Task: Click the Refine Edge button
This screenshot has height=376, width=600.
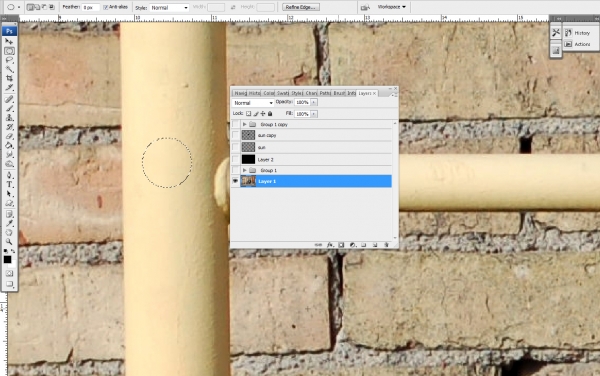Action: coord(301,7)
